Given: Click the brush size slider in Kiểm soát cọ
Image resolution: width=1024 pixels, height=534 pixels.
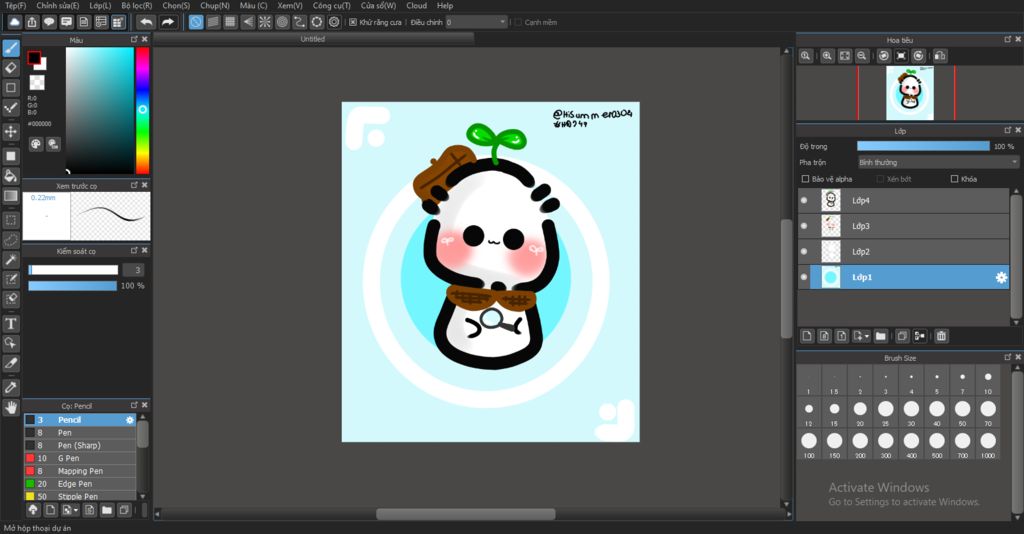Looking at the screenshot, I should [x=73, y=270].
